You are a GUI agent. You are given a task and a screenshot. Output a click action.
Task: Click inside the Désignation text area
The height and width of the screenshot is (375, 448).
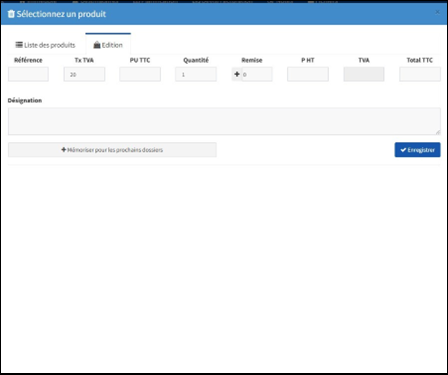point(224,121)
